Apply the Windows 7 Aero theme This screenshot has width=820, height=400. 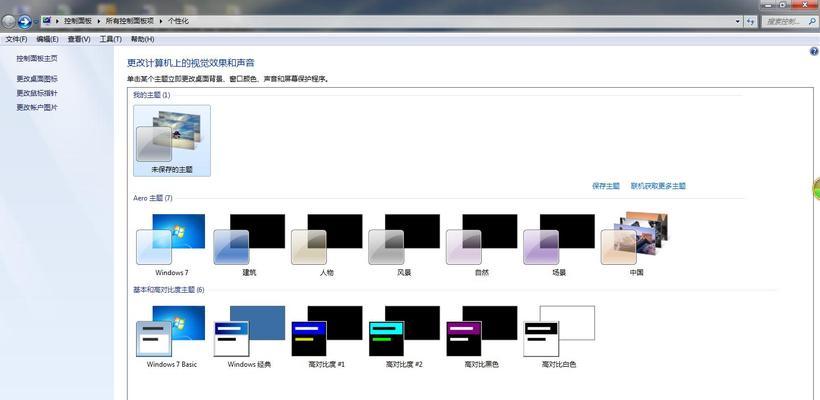[172, 245]
